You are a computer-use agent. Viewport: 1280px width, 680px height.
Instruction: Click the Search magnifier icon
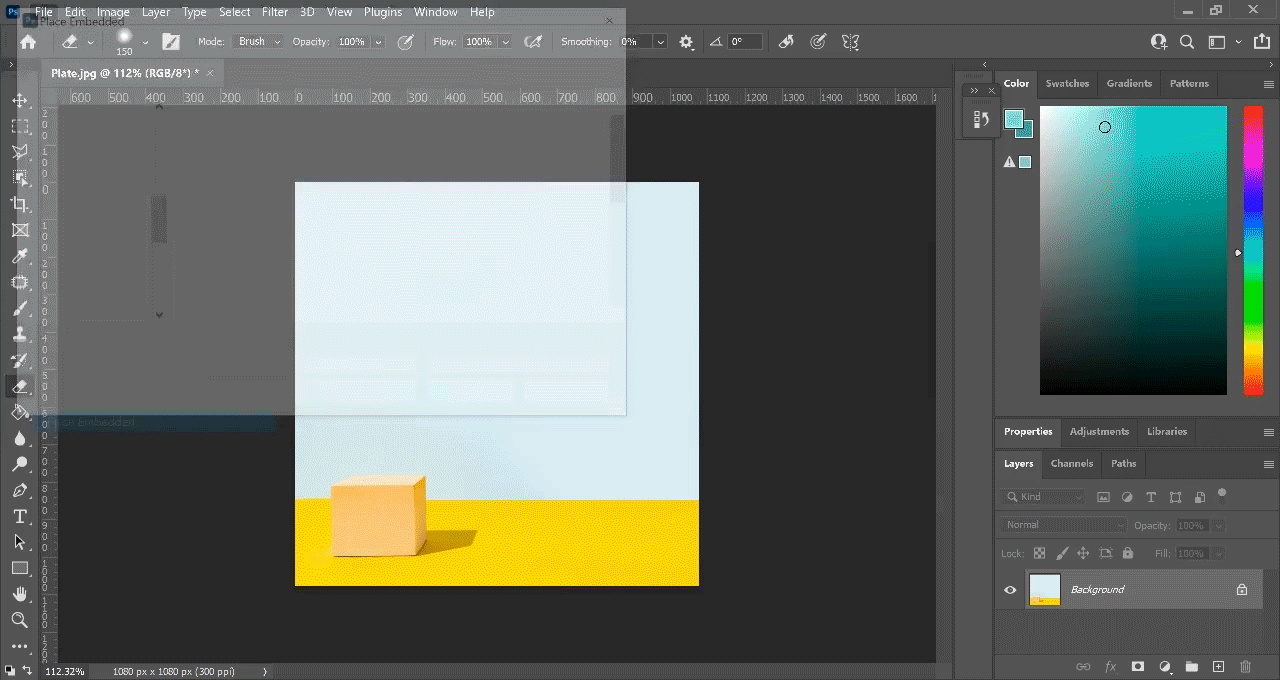pyautogui.click(x=1187, y=42)
